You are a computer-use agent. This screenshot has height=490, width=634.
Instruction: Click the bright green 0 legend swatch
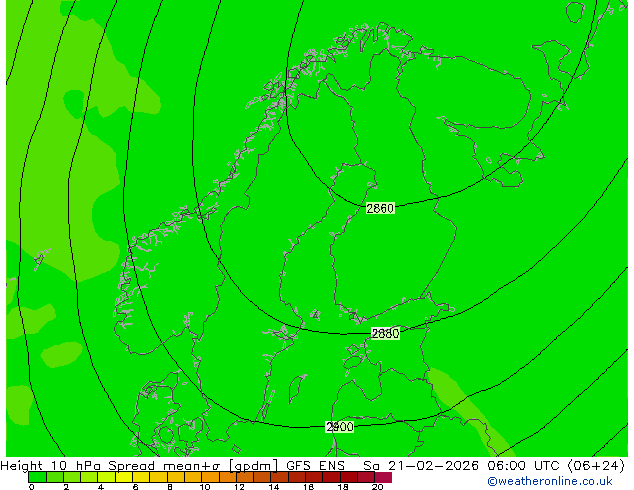click(37, 477)
